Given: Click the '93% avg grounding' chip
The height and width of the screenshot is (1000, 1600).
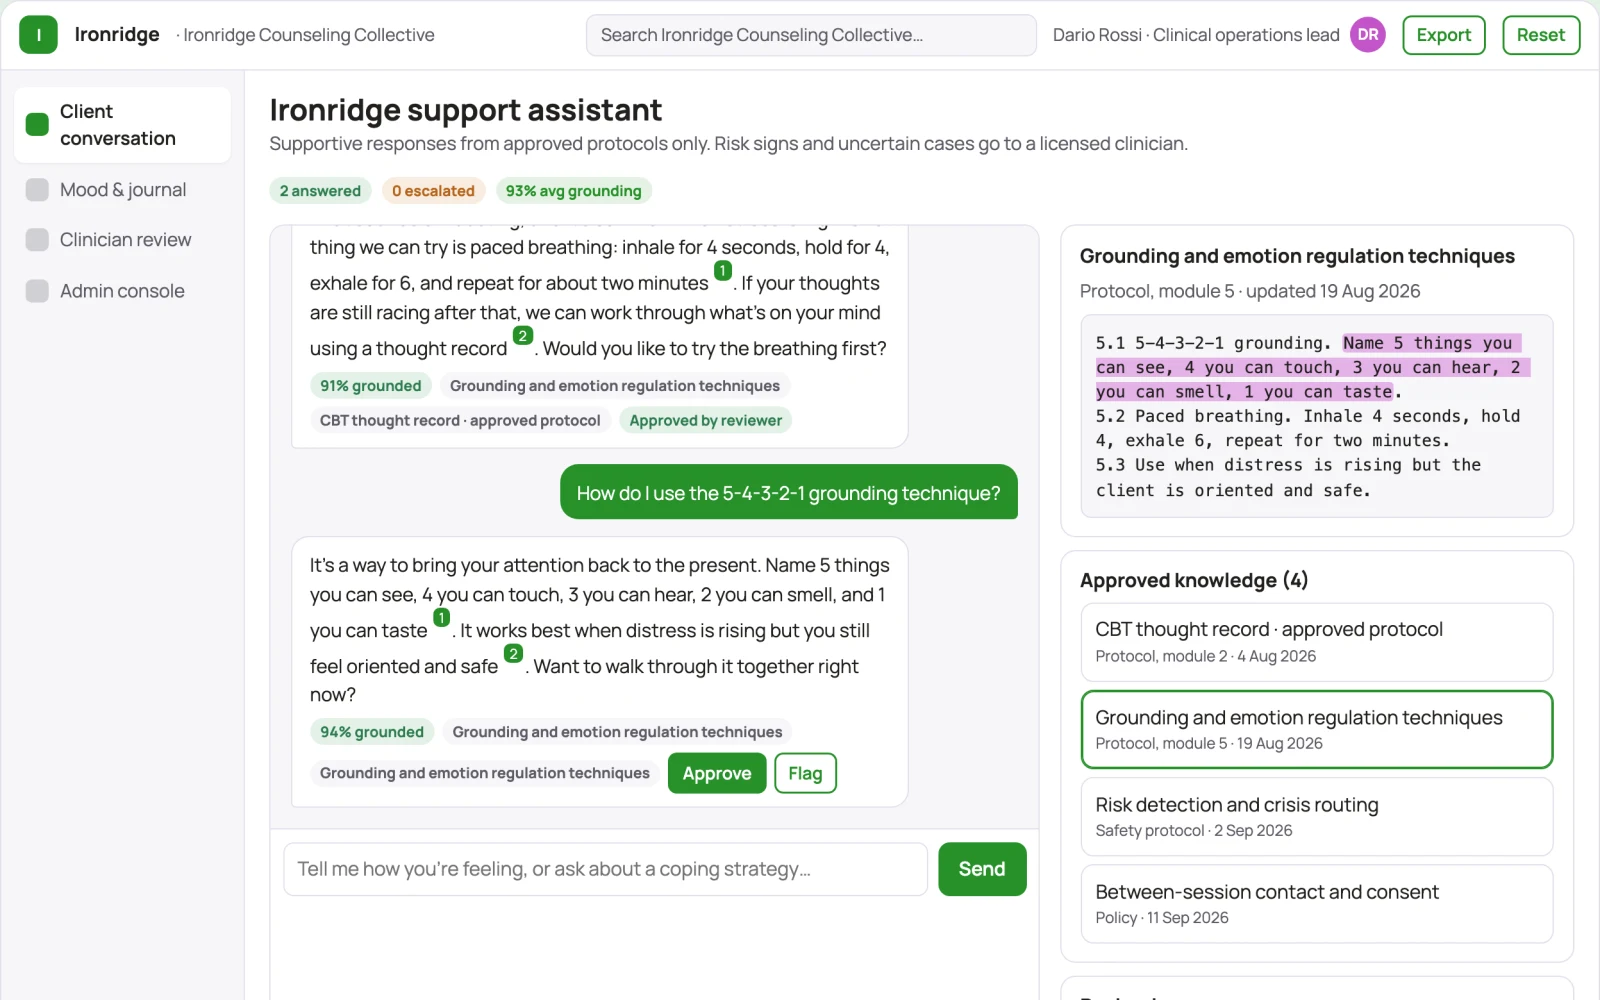Looking at the screenshot, I should pyautogui.click(x=573, y=191).
